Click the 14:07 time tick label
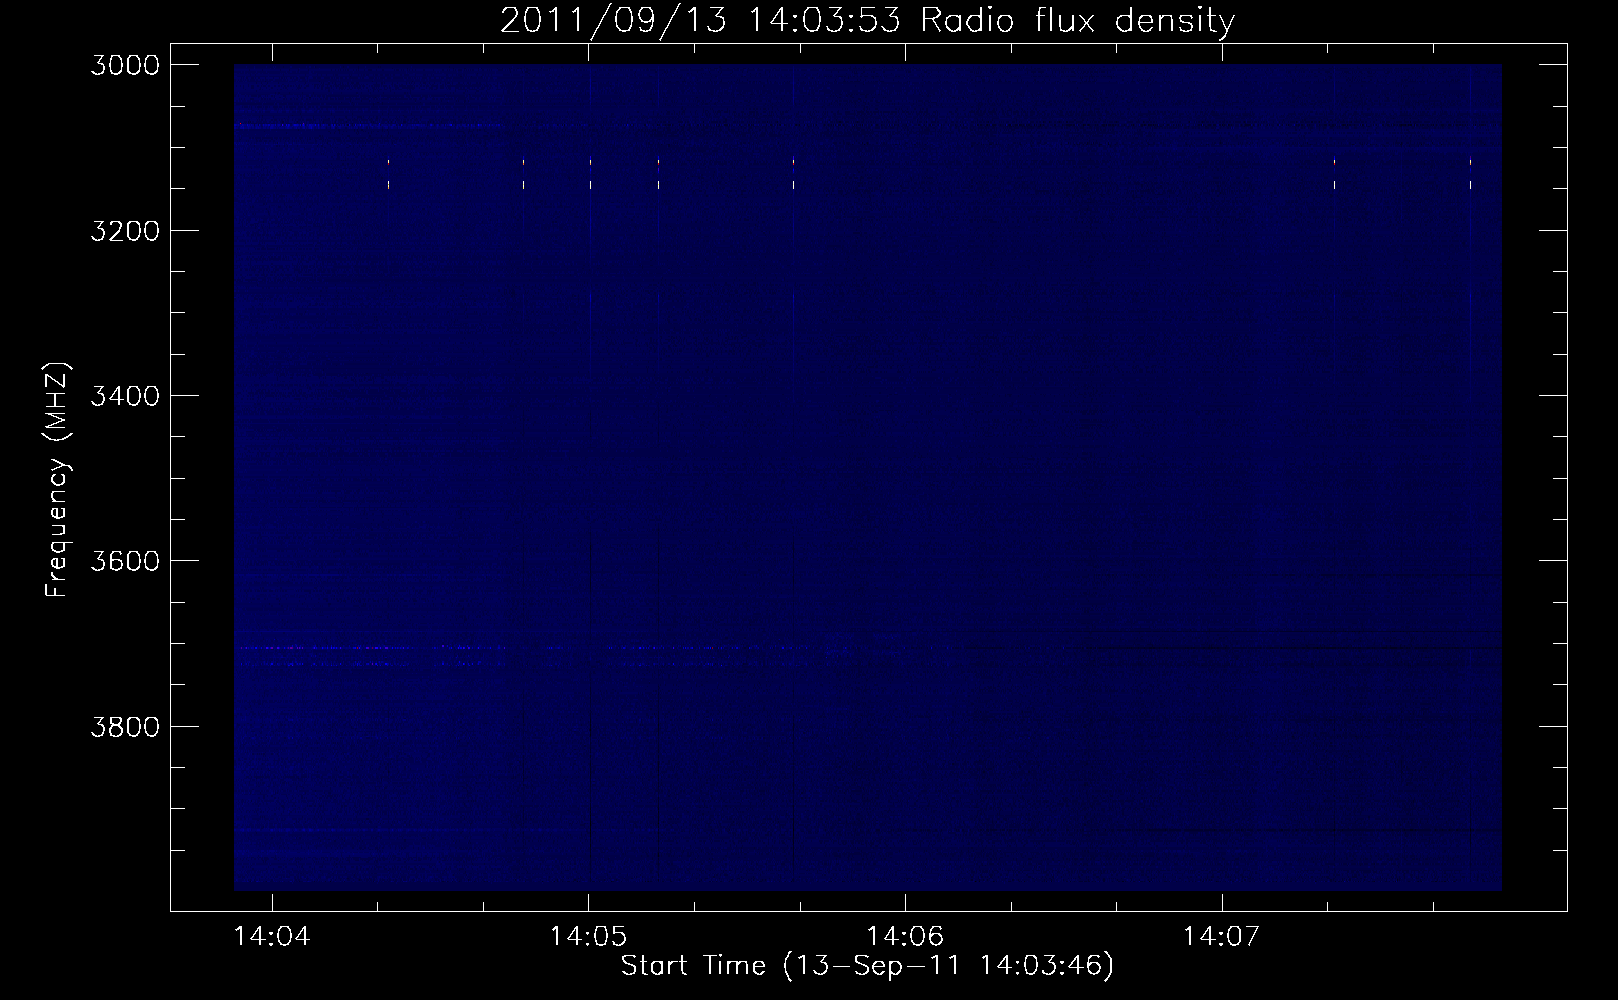Screen dimensions: 1618x1000 coord(1222,937)
